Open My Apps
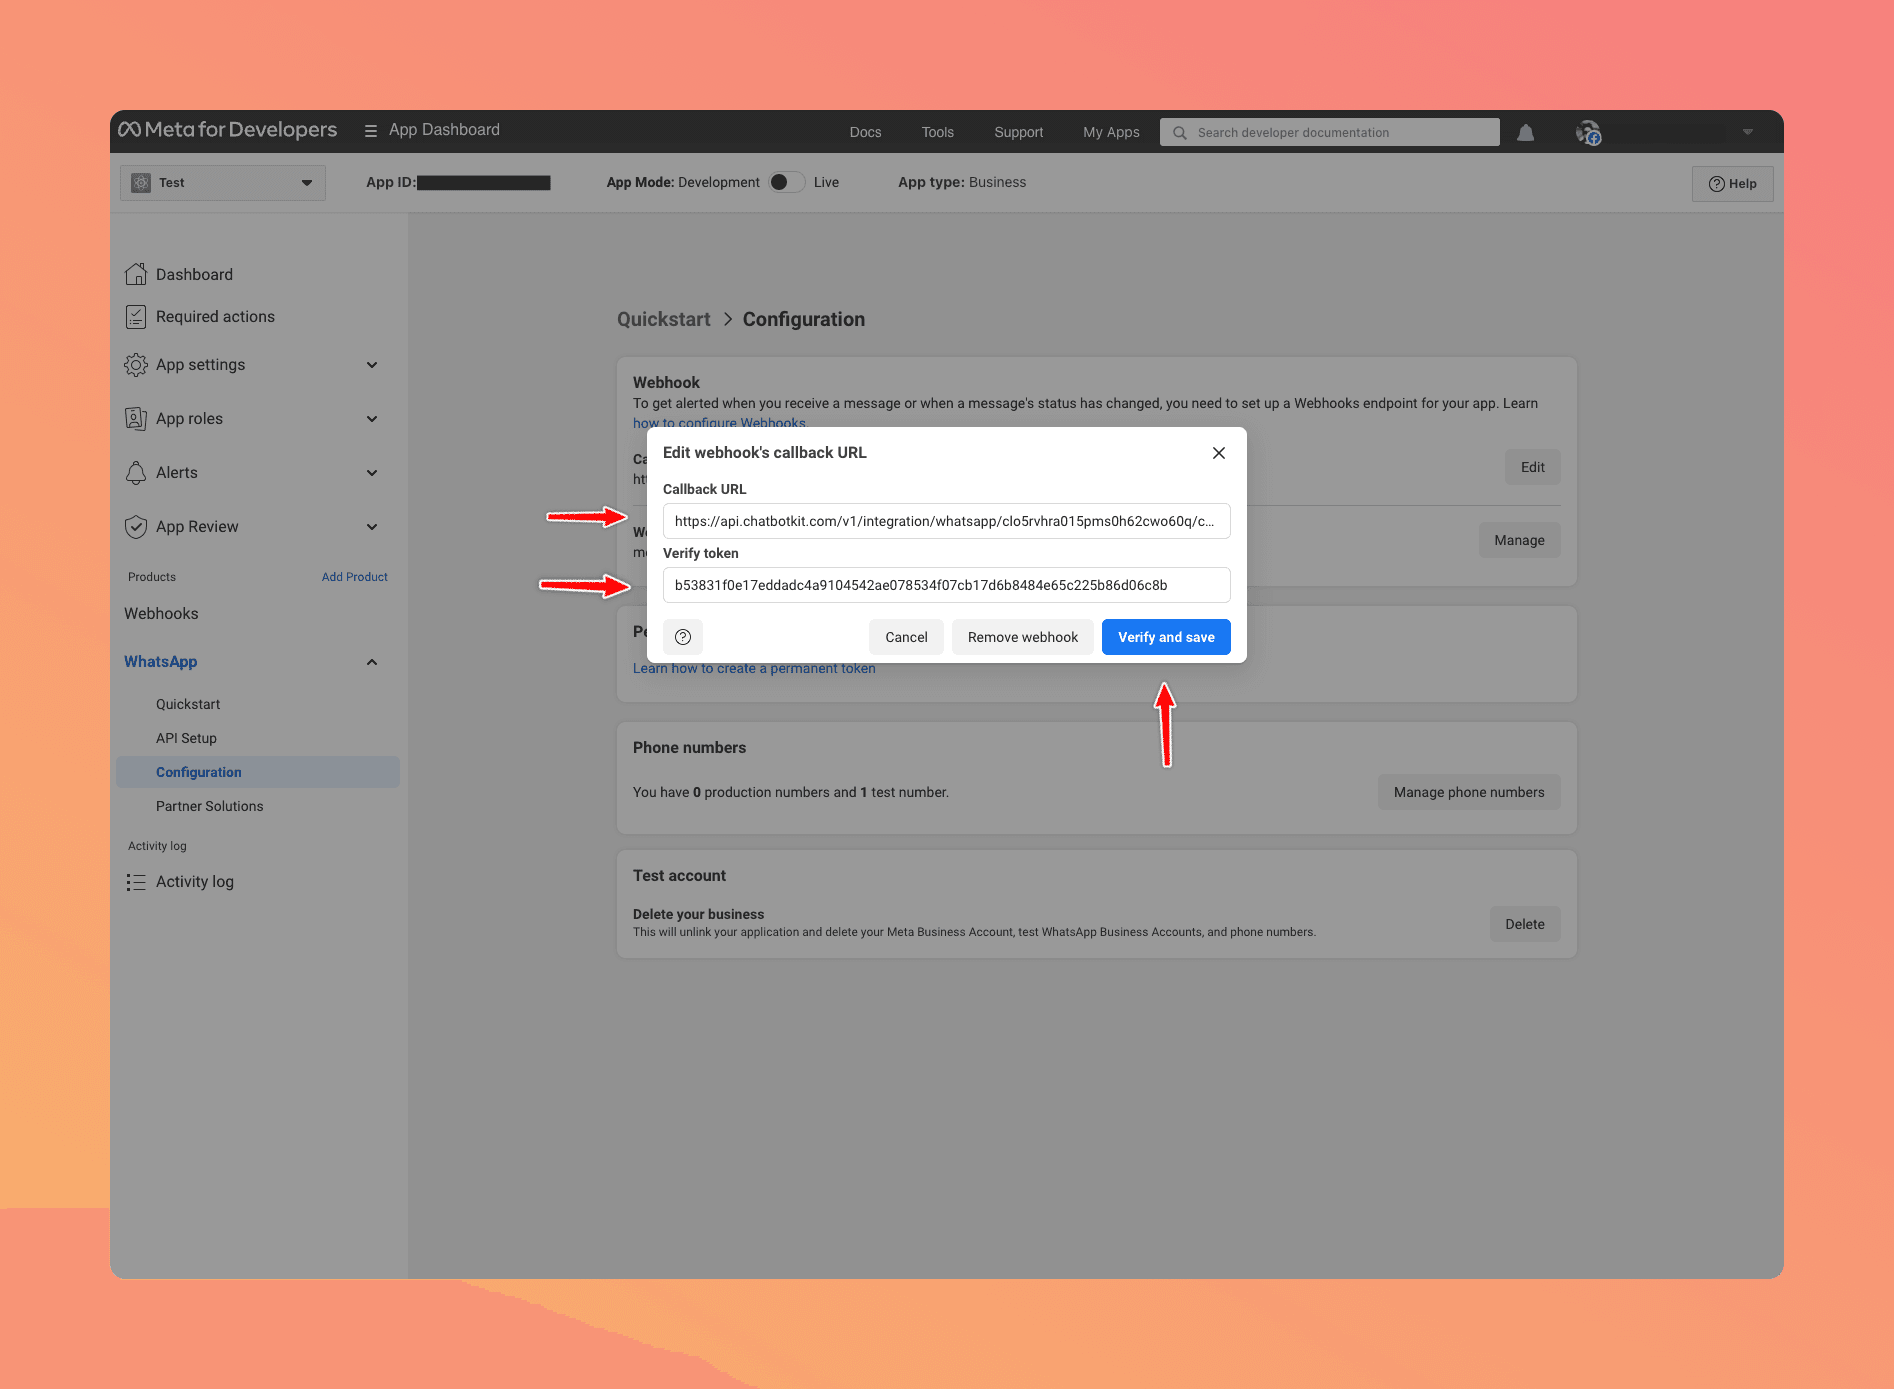This screenshot has height=1389, width=1894. click(x=1111, y=132)
